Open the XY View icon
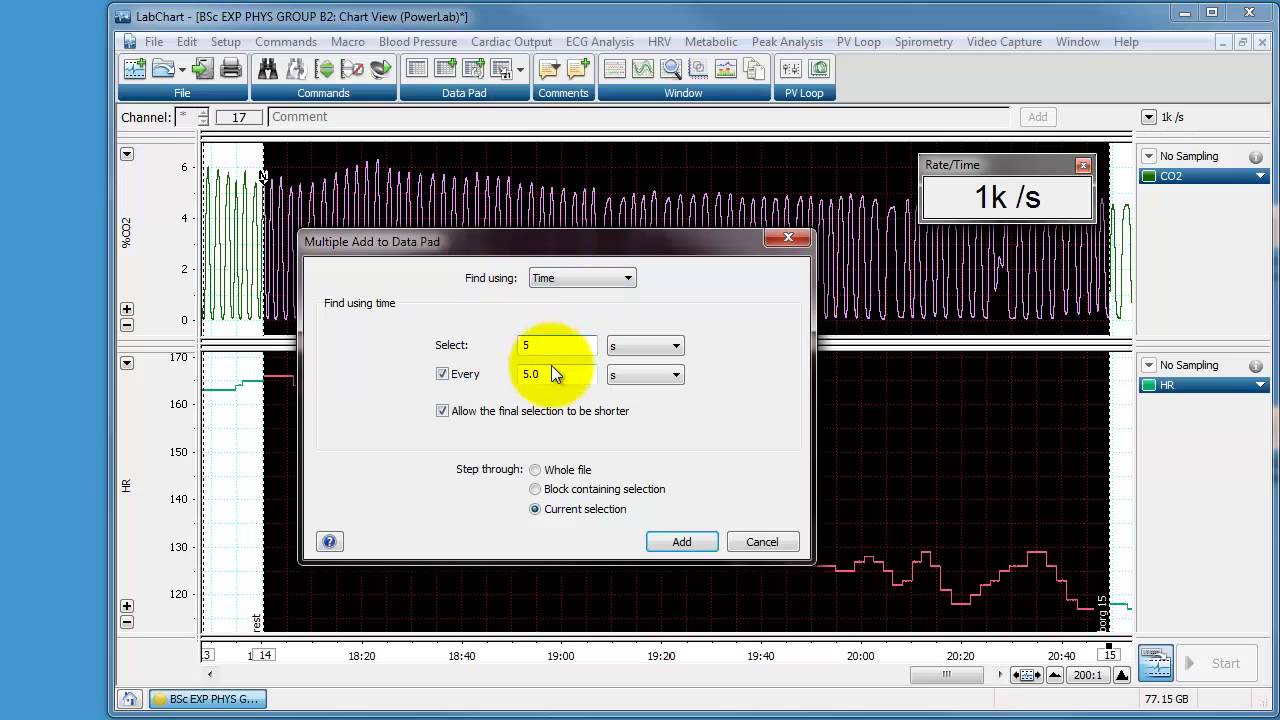 tap(699, 69)
